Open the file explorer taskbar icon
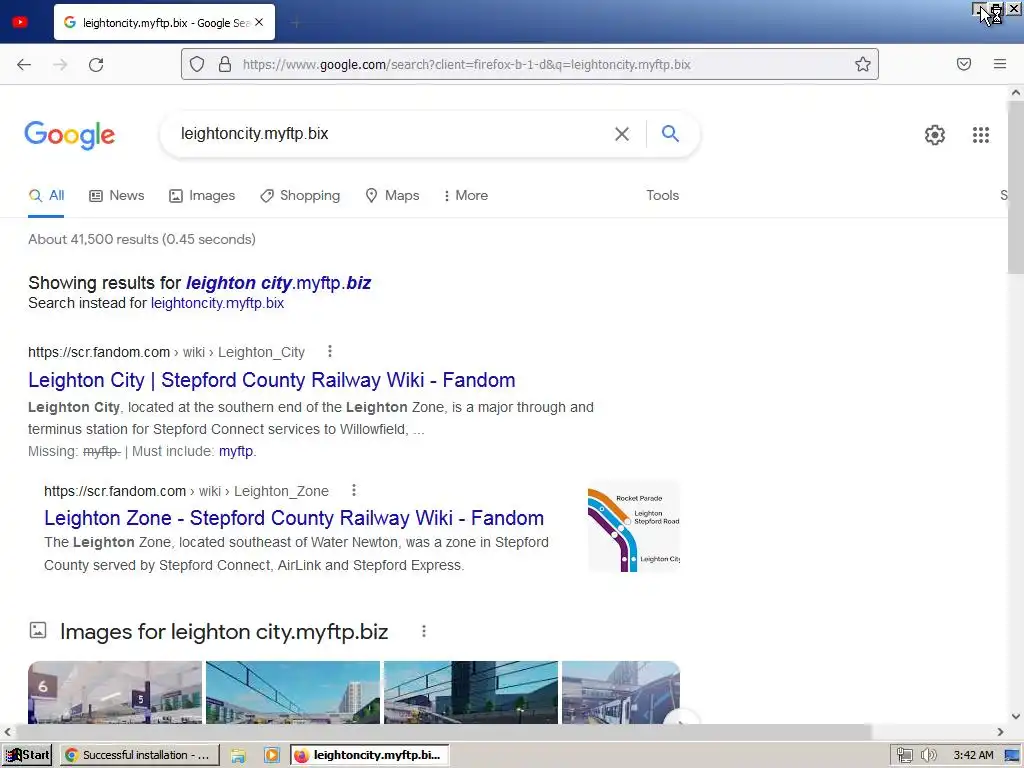The height and width of the screenshot is (768, 1024). click(238, 756)
